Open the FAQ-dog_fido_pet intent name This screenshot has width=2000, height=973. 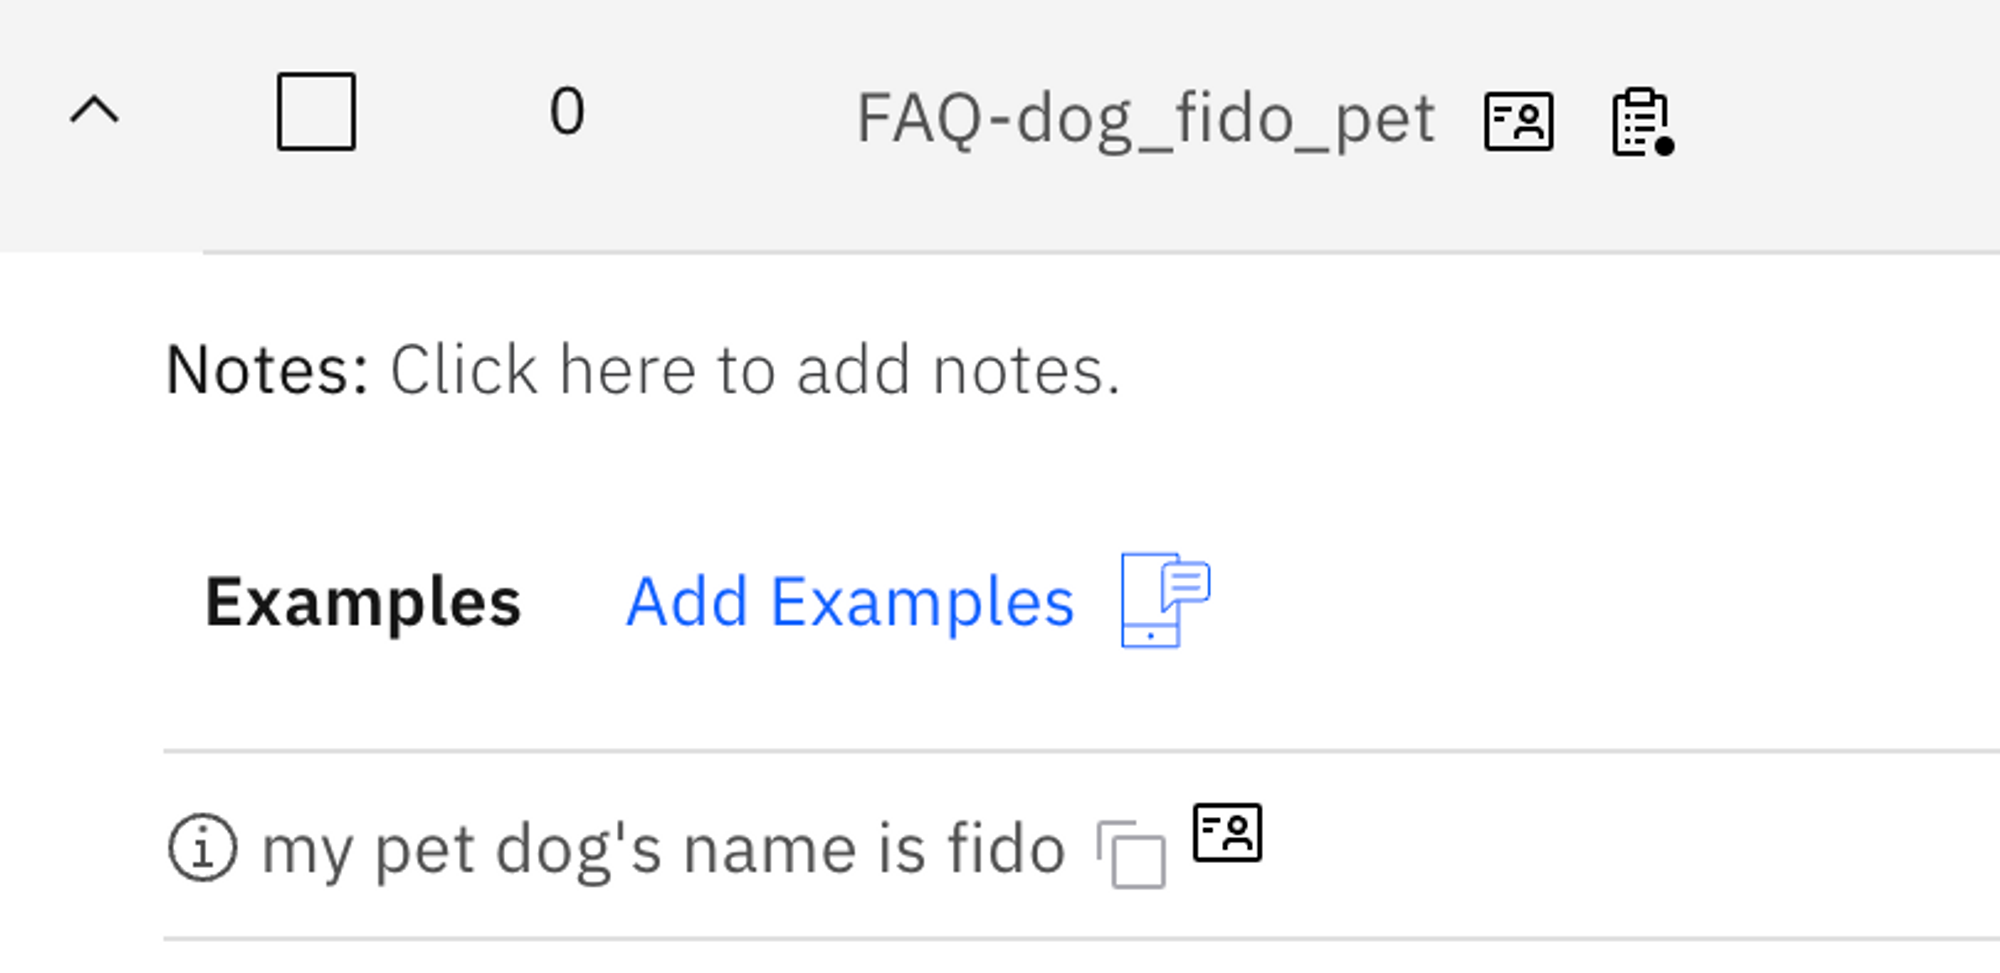(x=1146, y=119)
